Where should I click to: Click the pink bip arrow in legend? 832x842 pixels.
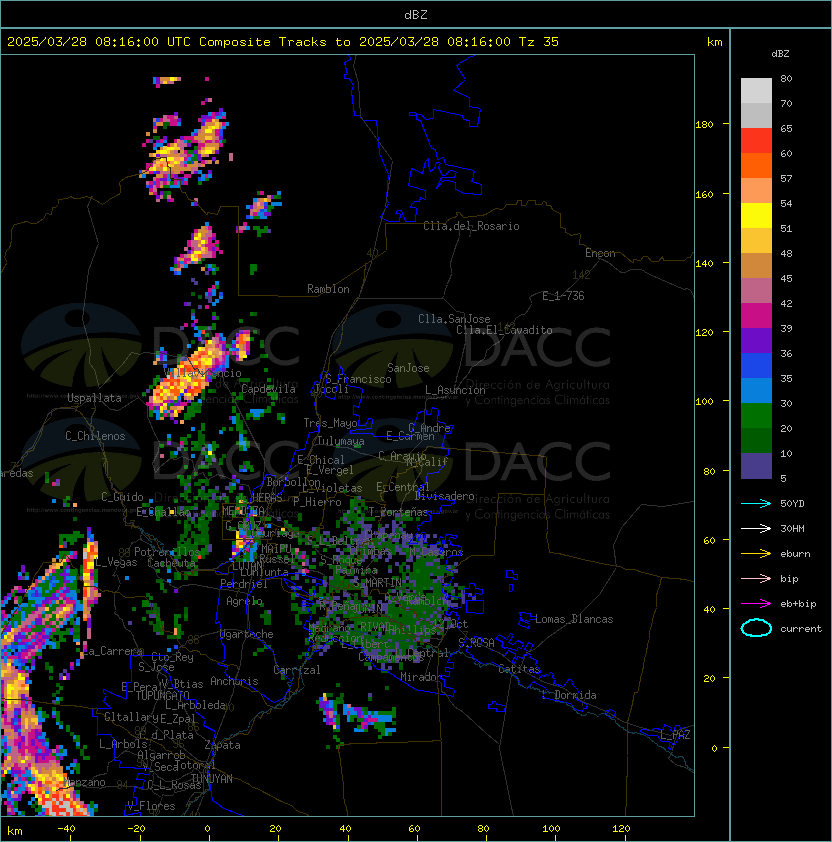click(x=756, y=578)
